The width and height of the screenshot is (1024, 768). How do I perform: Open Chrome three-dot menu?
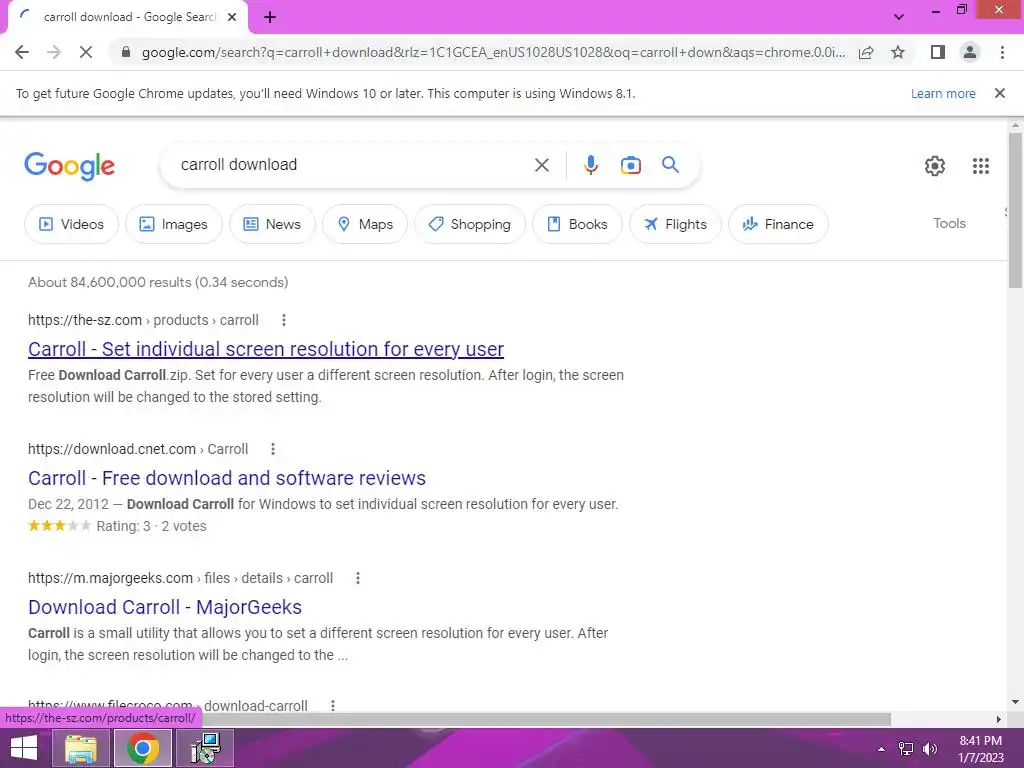pos(1002,52)
